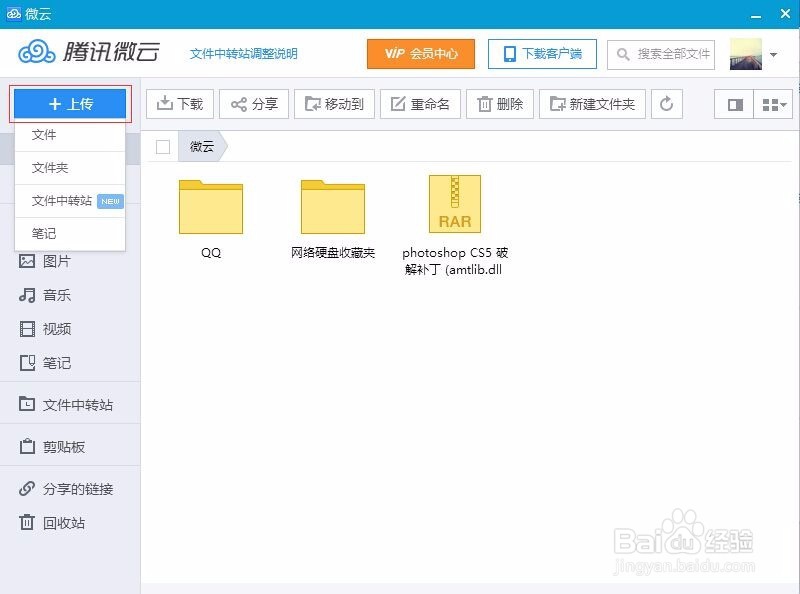Select 笔记 in the upload dropdown menu
The image size is (800, 594).
tap(70, 234)
